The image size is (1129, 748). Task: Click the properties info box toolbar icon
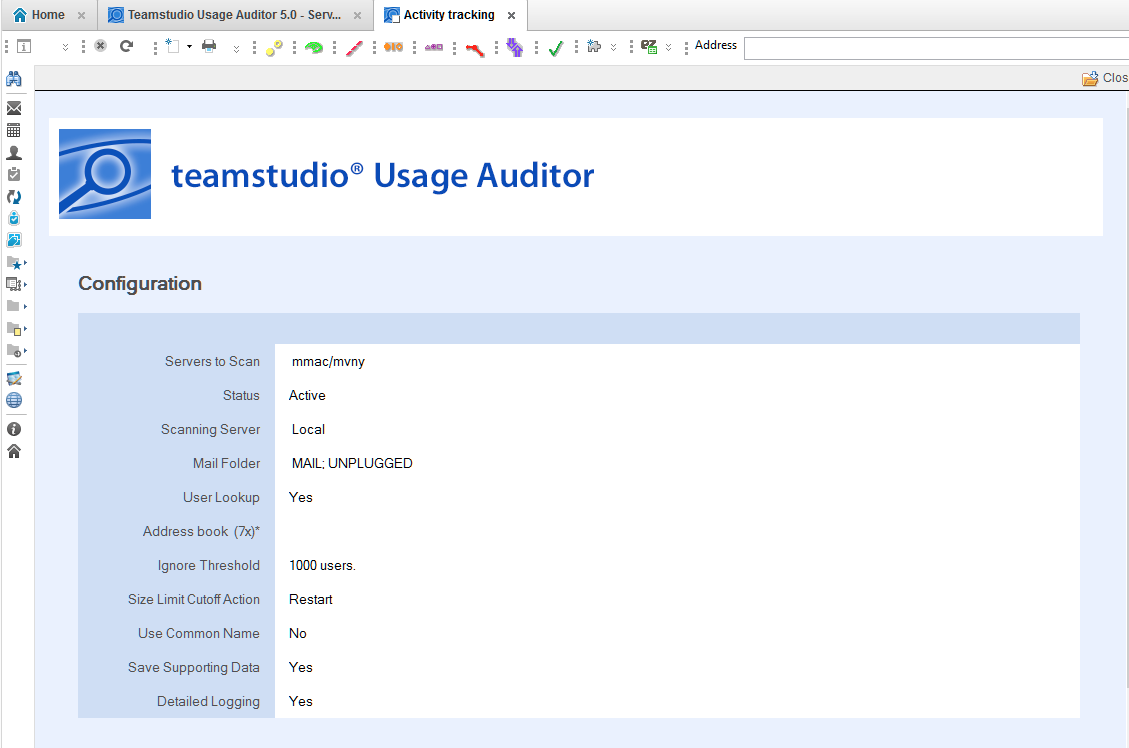pyautogui.click(x=24, y=47)
